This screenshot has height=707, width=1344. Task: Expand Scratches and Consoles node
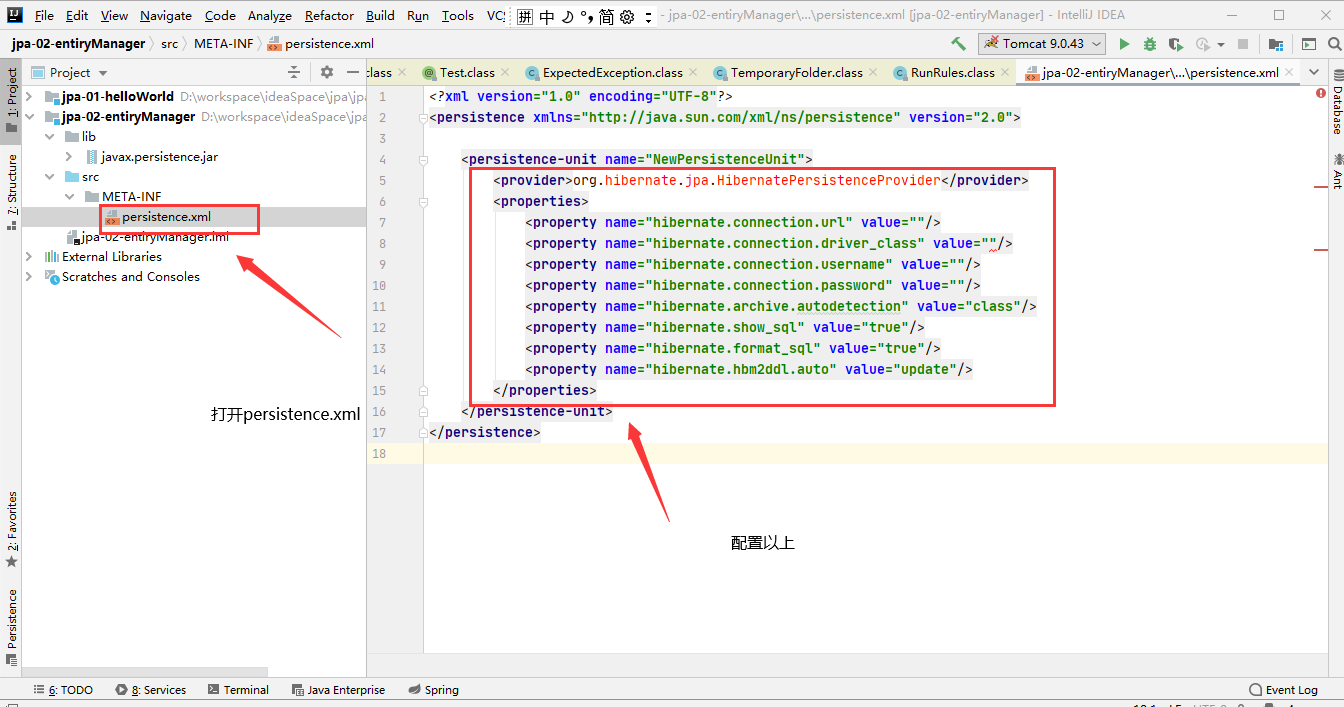click(x=29, y=277)
